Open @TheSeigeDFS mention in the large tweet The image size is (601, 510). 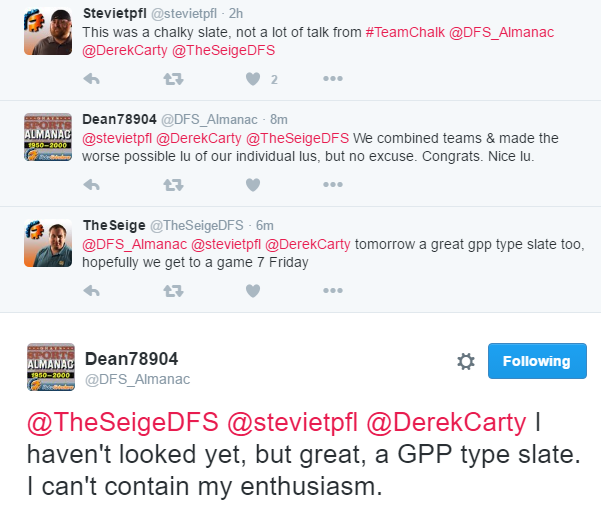tap(123, 422)
